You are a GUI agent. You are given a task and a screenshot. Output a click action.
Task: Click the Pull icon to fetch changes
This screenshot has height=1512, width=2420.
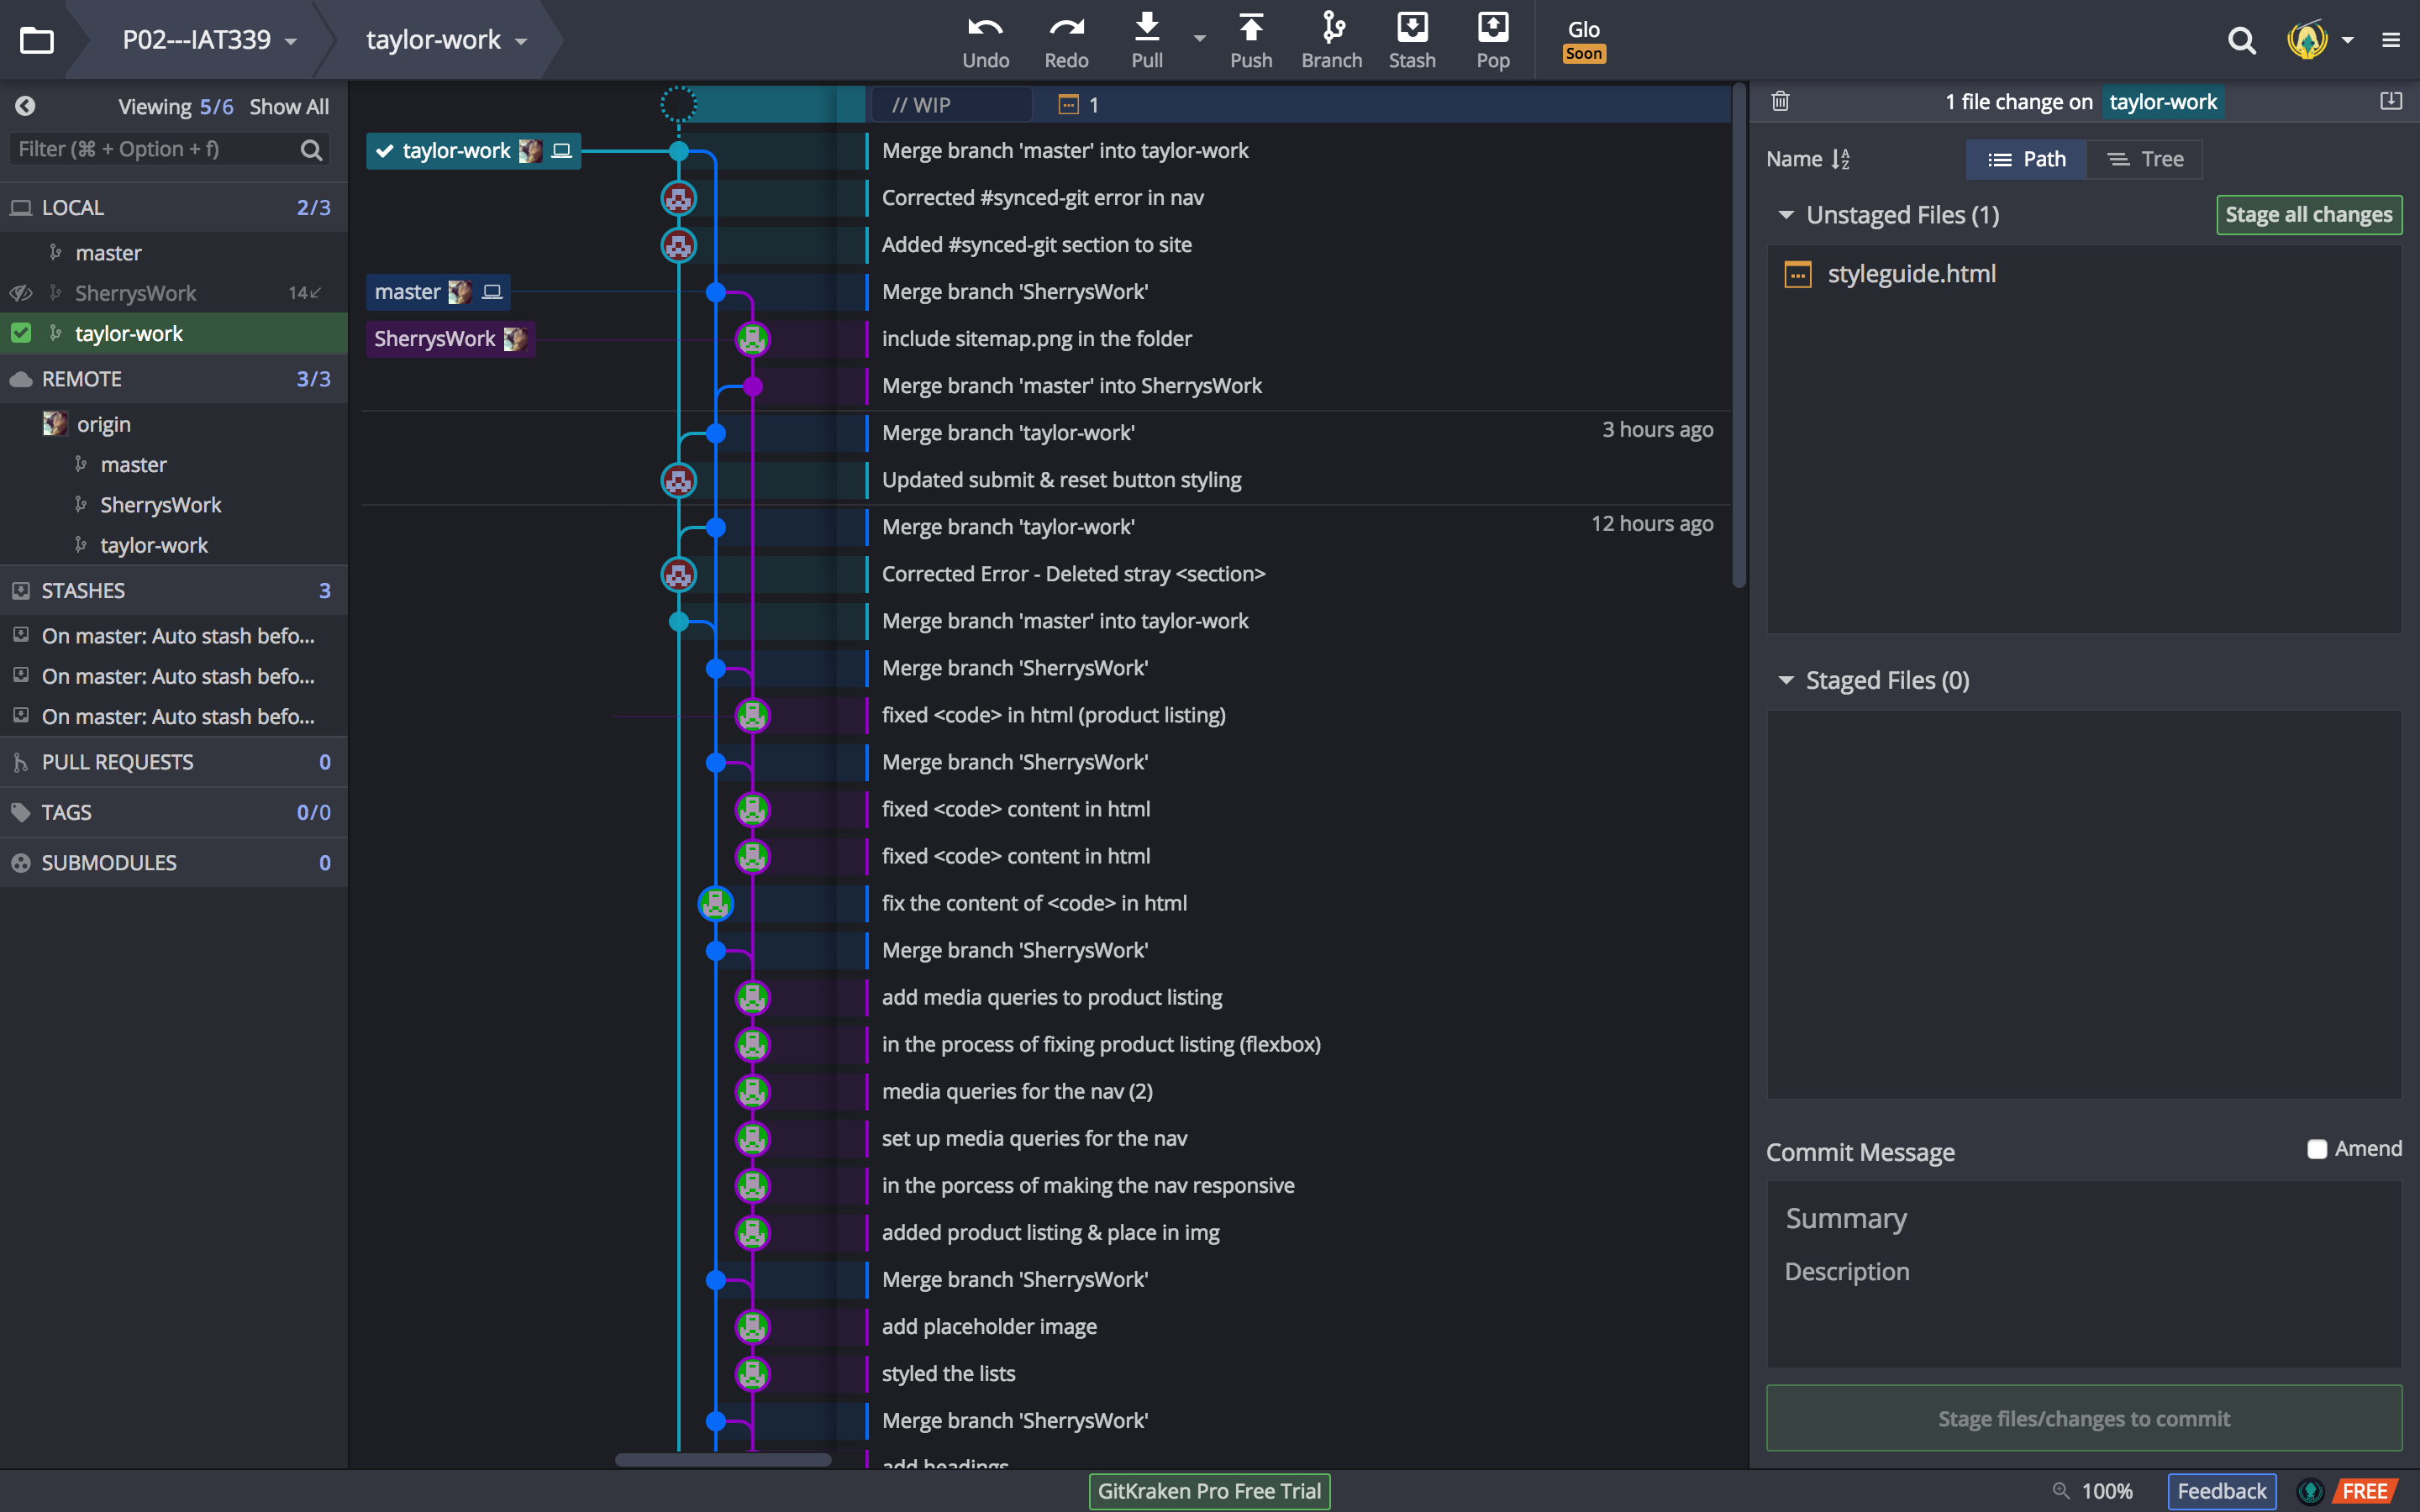click(x=1146, y=39)
